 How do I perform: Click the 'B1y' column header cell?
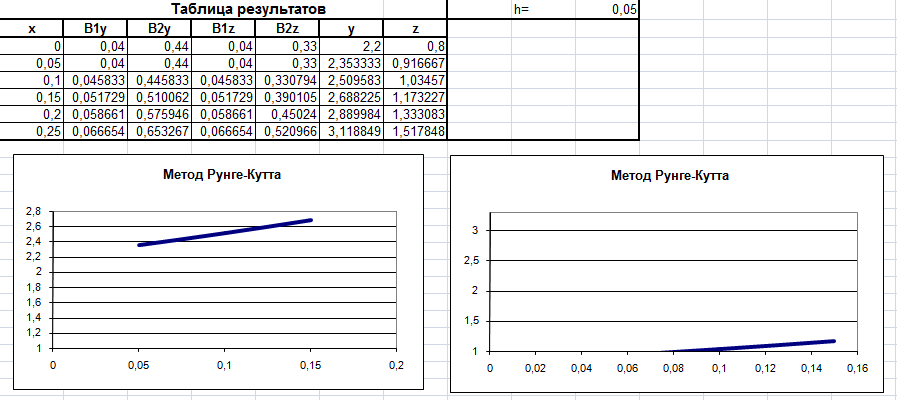pyautogui.click(x=96, y=29)
